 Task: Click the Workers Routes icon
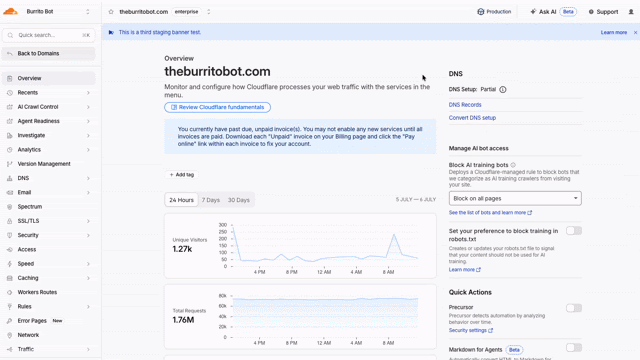10,292
